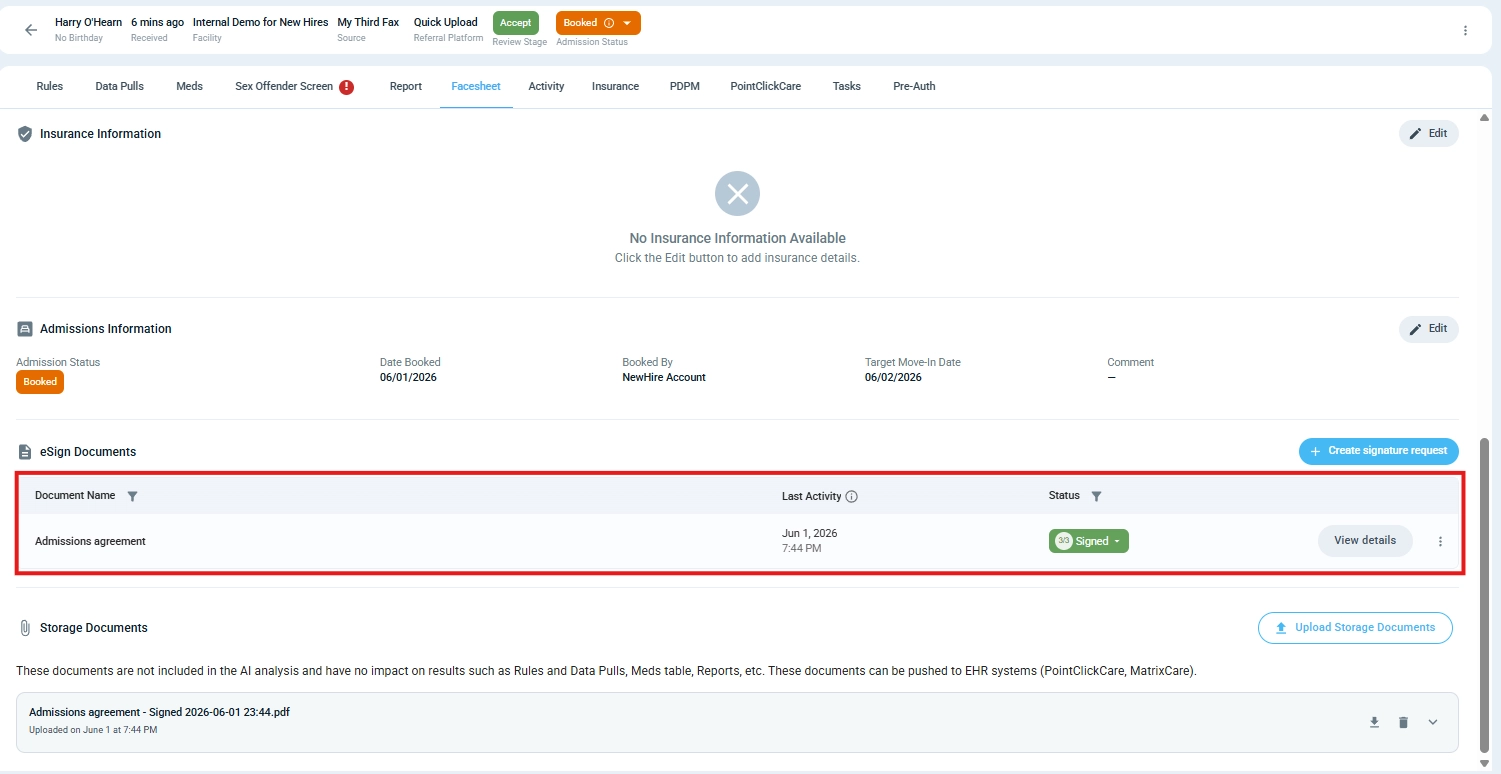Viewport: 1501px width, 774px height.
Task: Click the scrollbar down arrow
Action: 1484,763
